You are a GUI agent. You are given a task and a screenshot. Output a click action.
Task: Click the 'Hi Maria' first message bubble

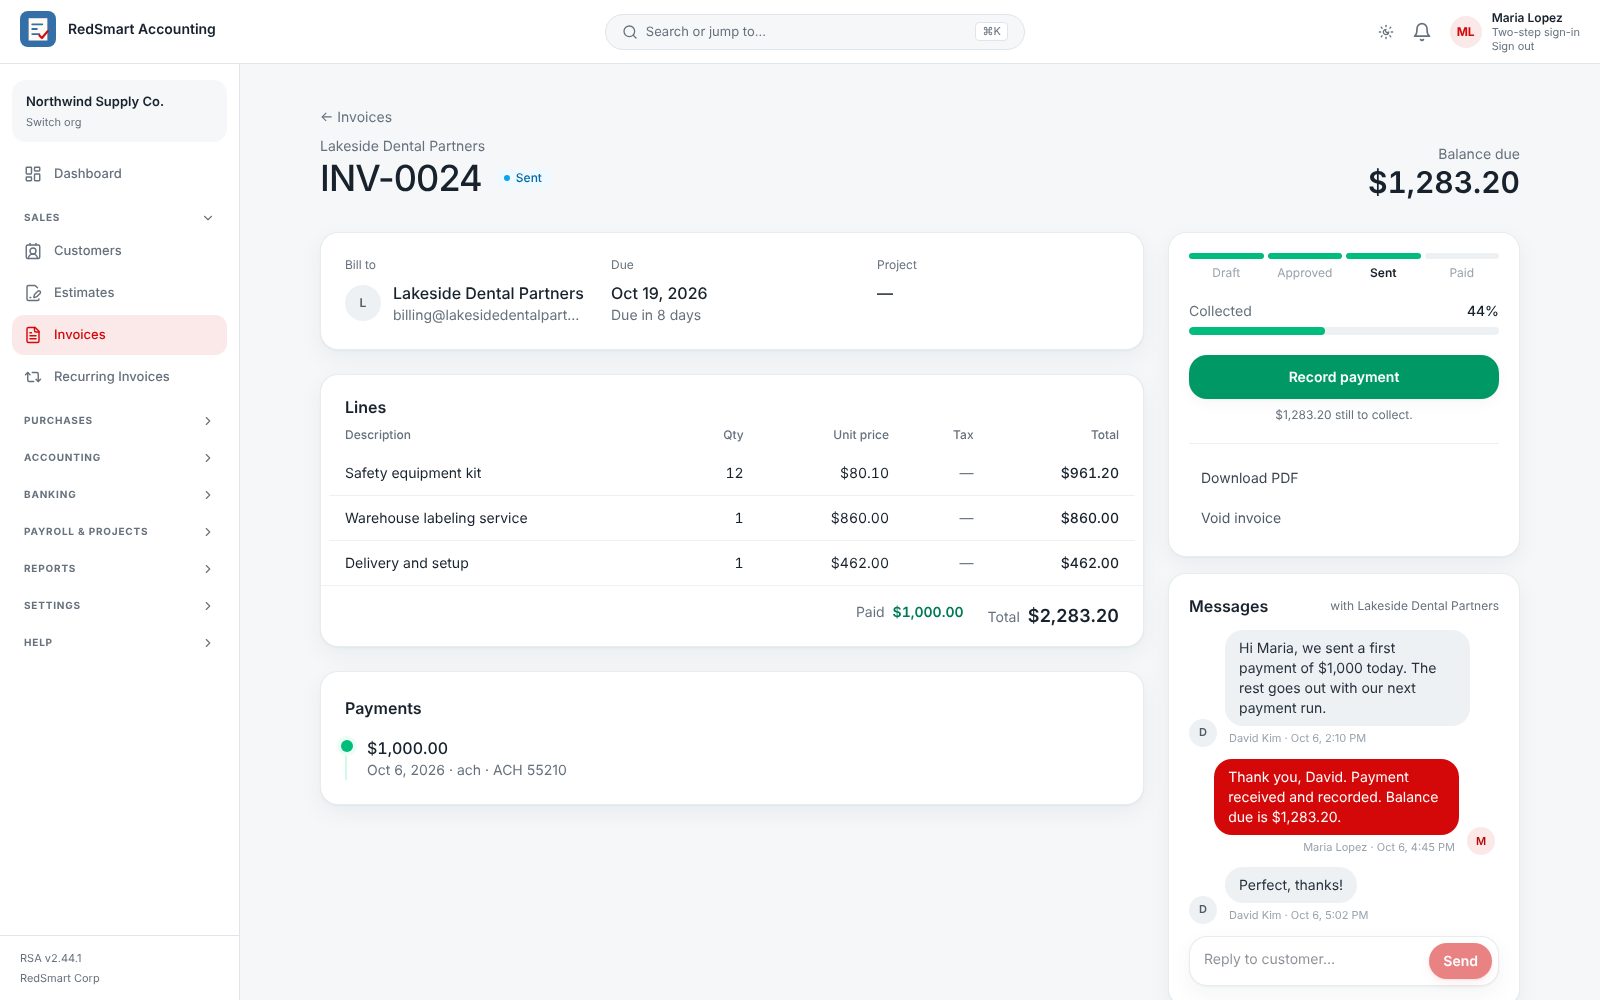[x=1347, y=678]
